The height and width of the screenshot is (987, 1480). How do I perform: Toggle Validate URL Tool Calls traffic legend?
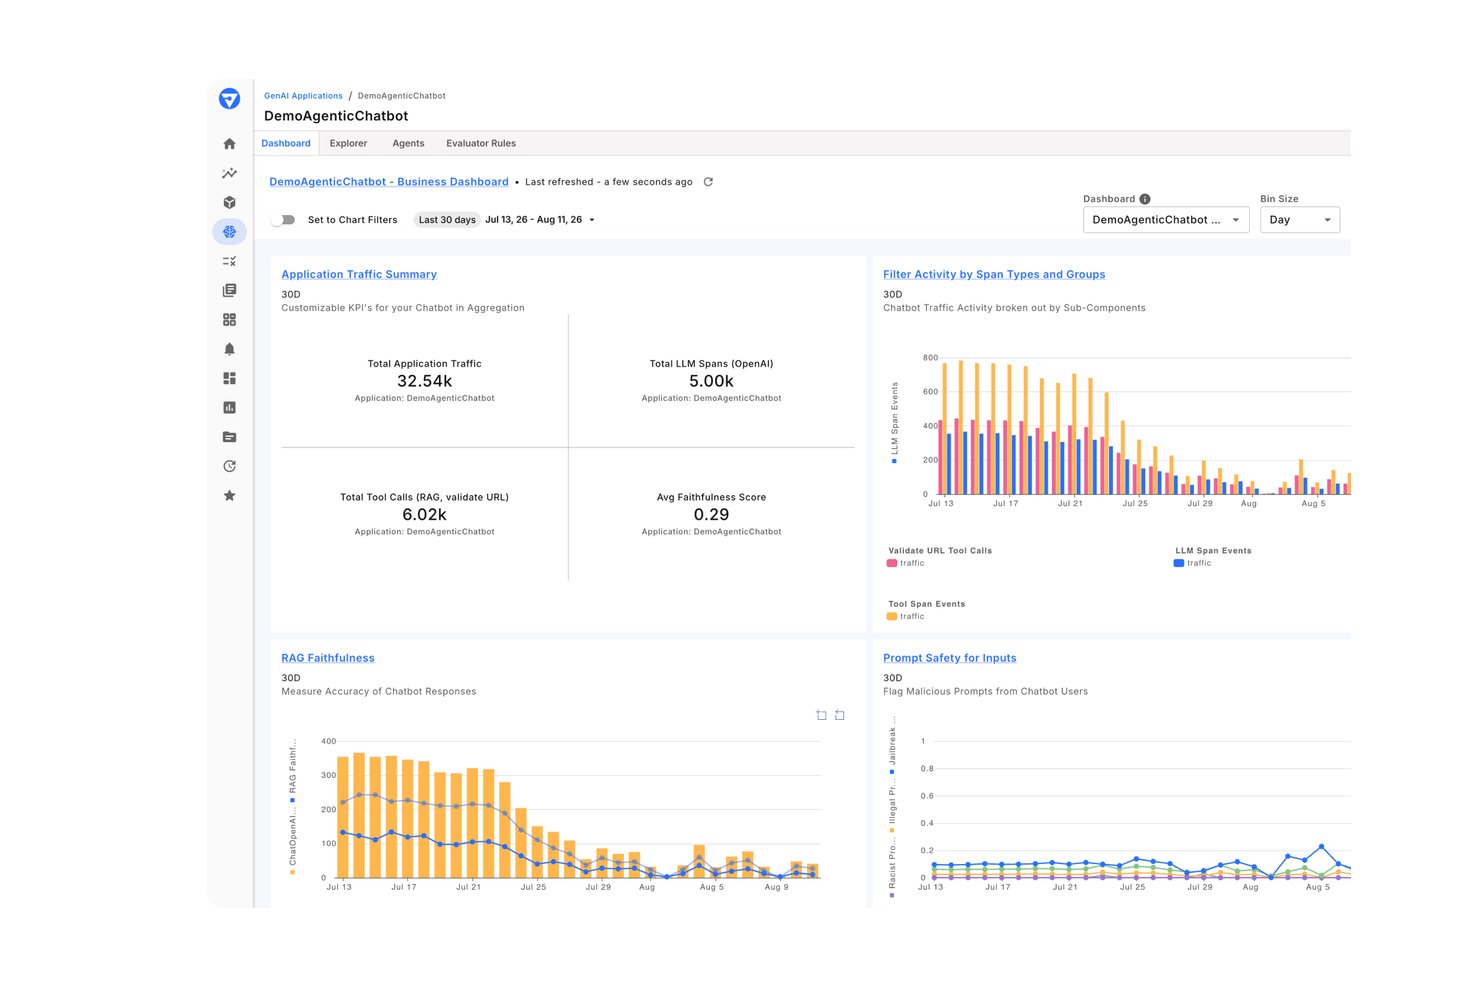[x=906, y=563]
